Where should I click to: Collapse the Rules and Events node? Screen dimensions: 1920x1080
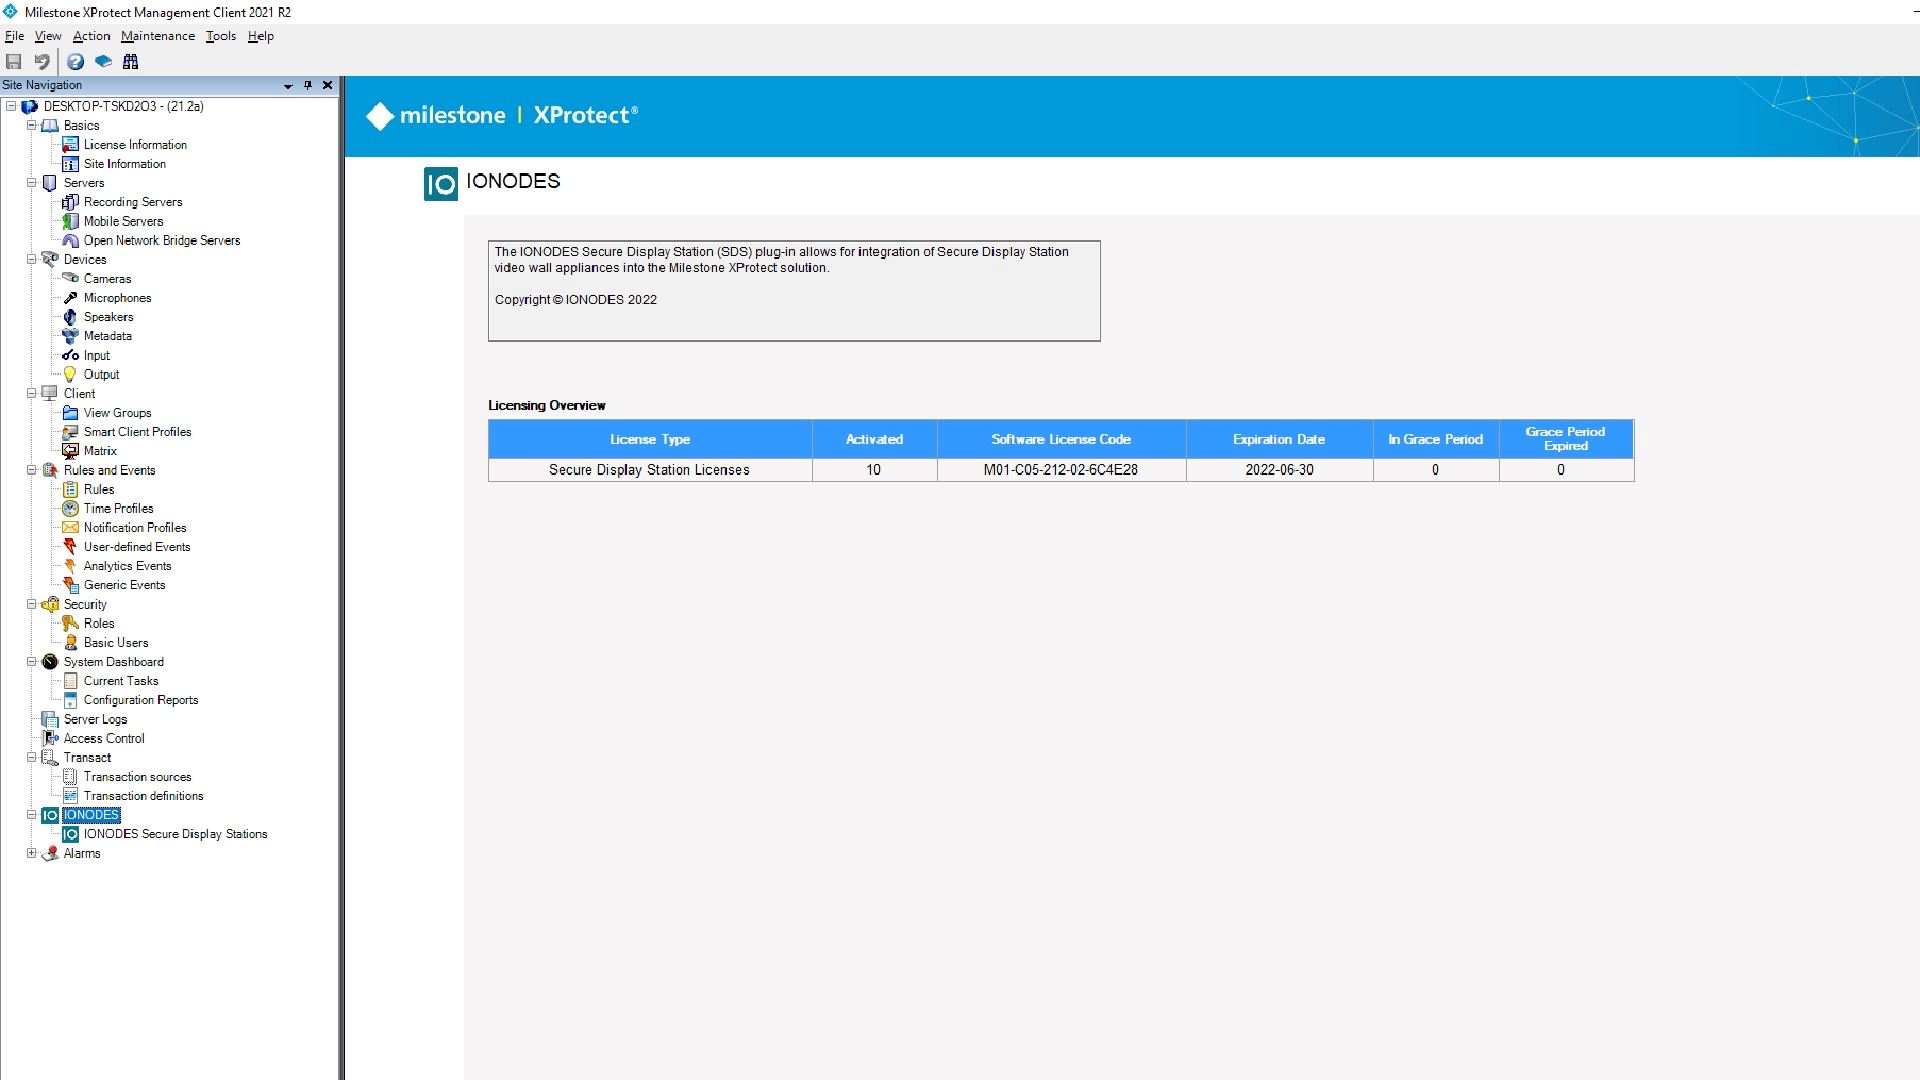(31, 470)
